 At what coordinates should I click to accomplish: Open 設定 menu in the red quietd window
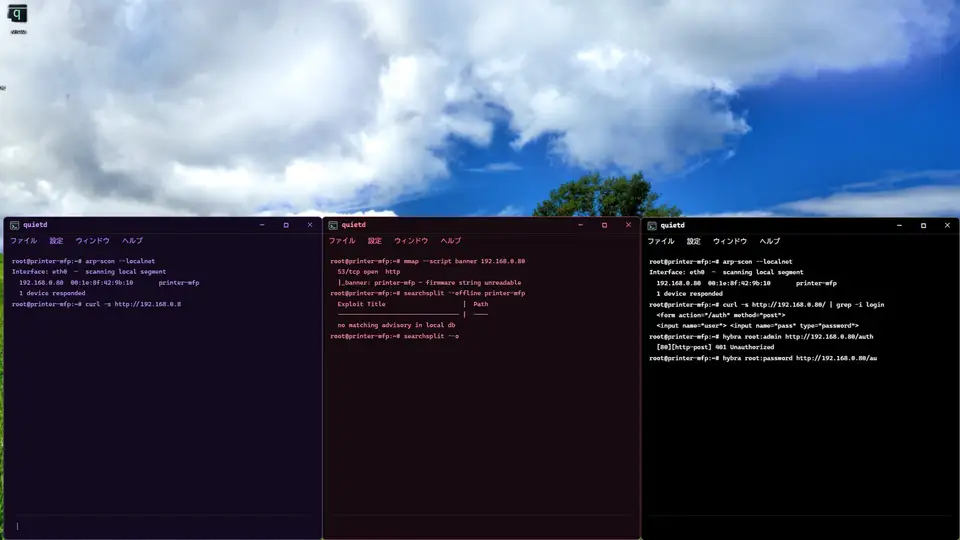pyautogui.click(x=375, y=241)
